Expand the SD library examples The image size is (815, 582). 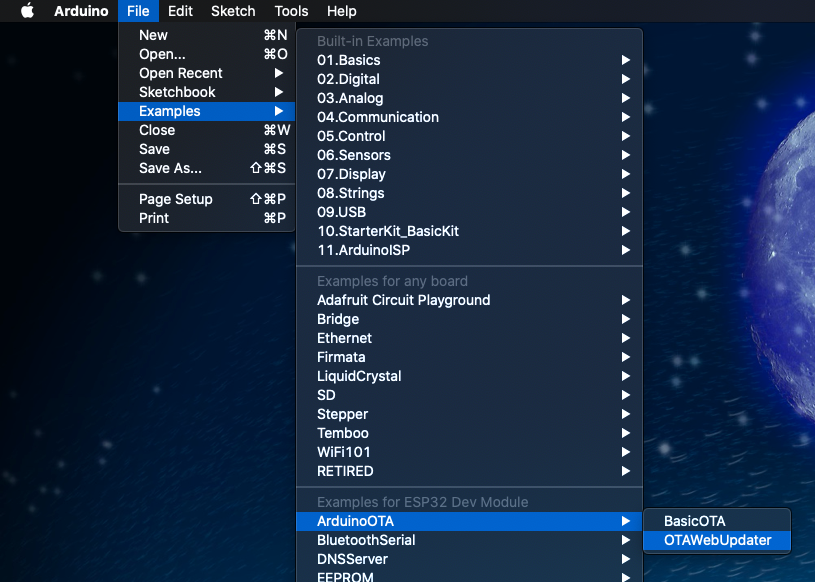(469, 395)
